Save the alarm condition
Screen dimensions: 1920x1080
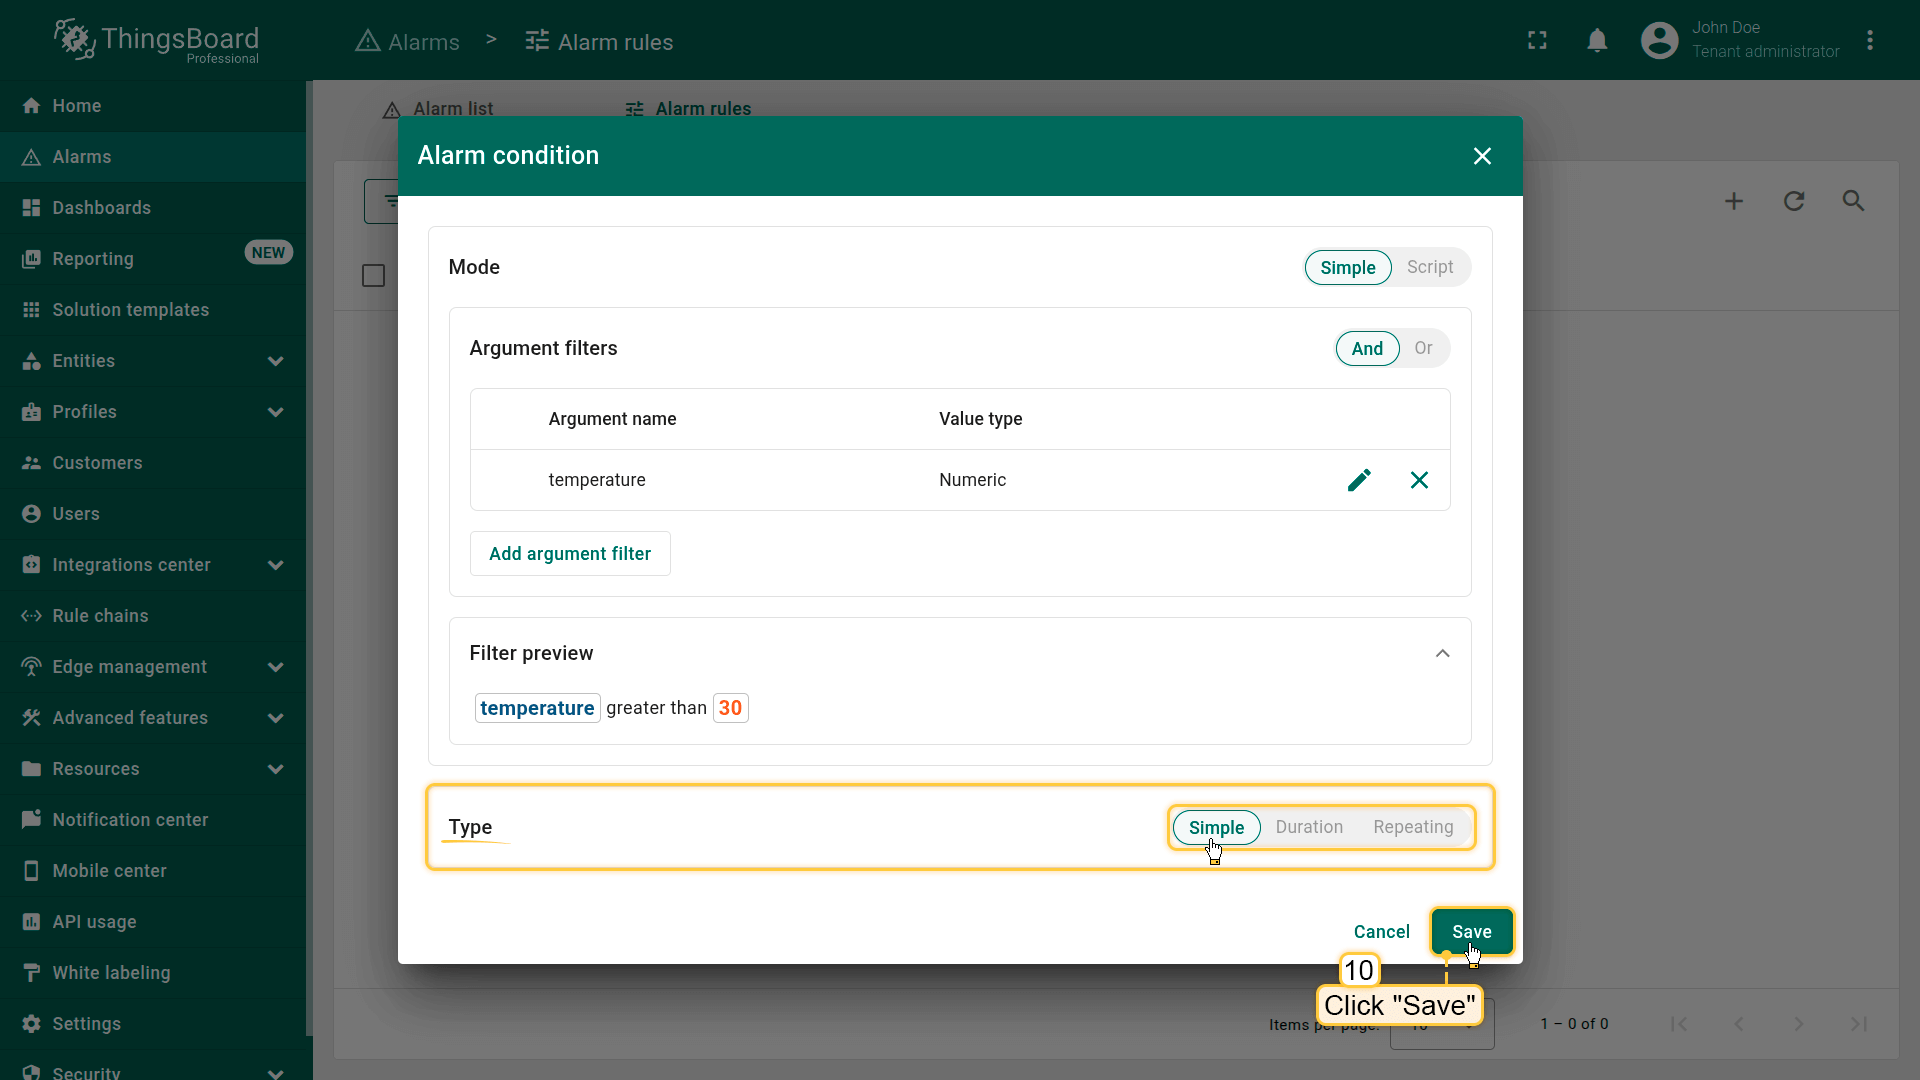[x=1471, y=931]
